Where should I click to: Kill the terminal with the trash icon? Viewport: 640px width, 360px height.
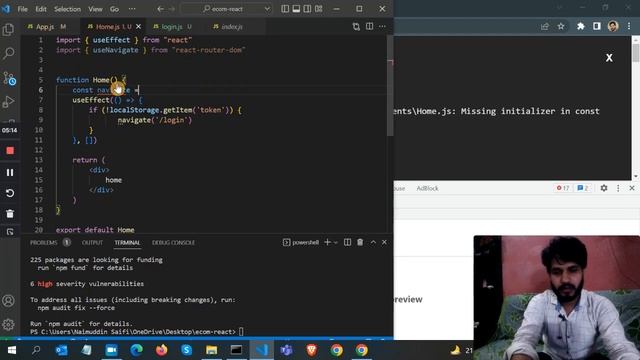[x=360, y=242]
